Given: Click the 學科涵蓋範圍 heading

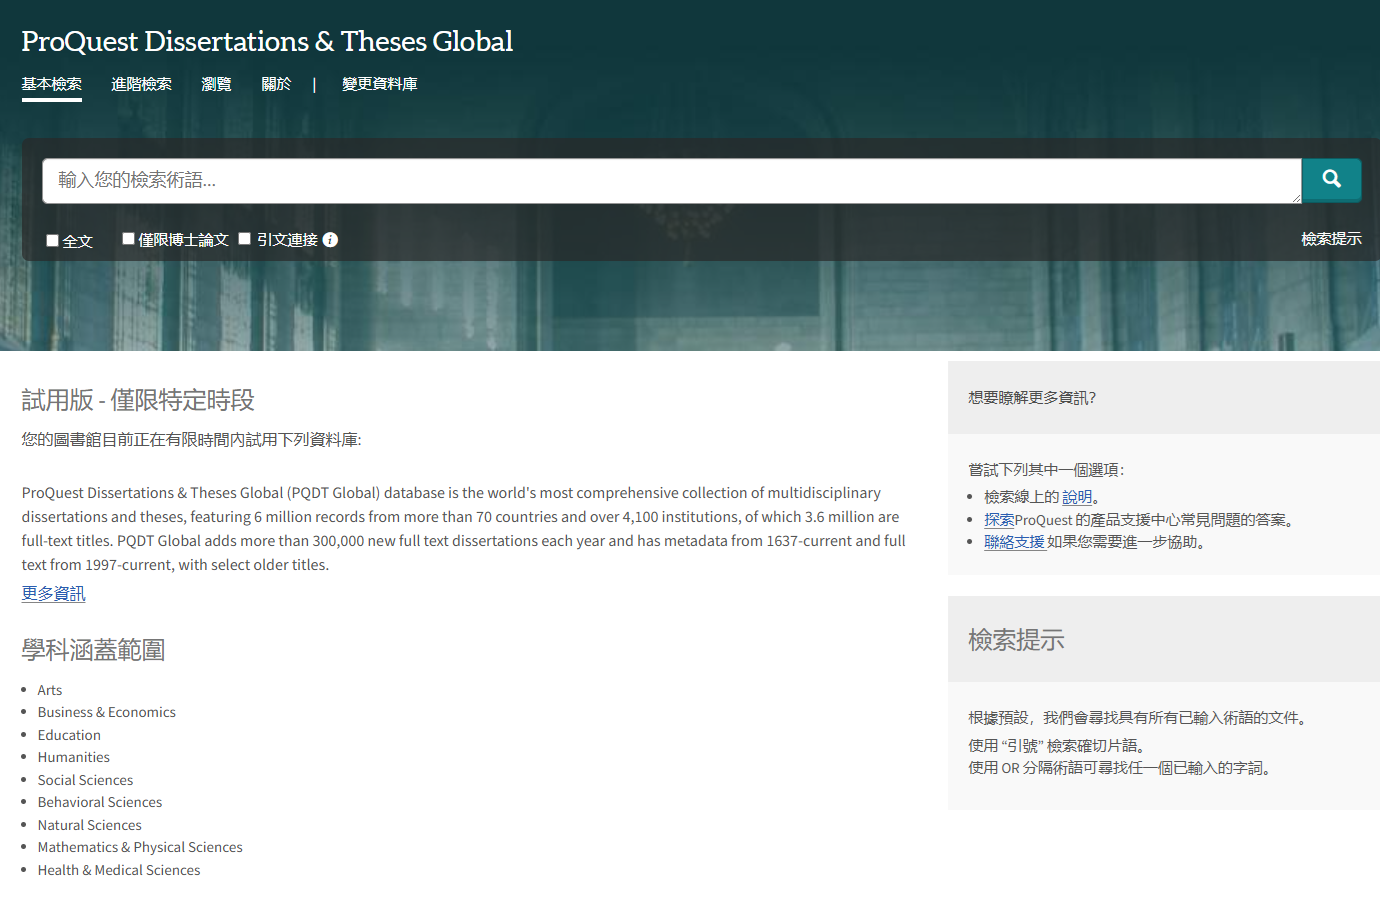Looking at the screenshot, I should point(94,650).
